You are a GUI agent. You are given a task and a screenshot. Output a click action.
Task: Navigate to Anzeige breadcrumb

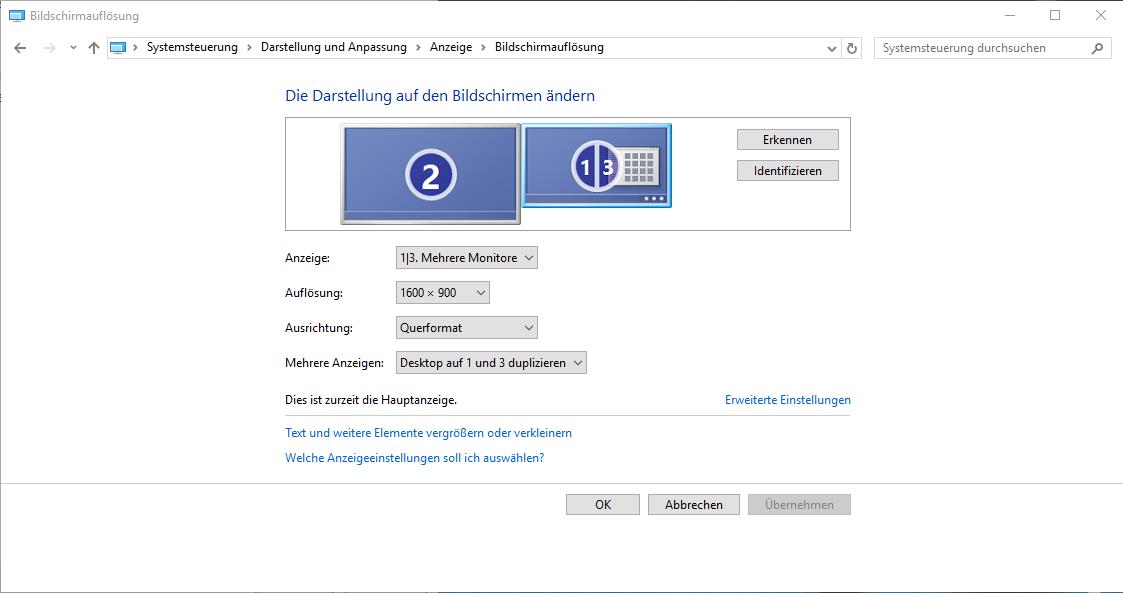450,47
